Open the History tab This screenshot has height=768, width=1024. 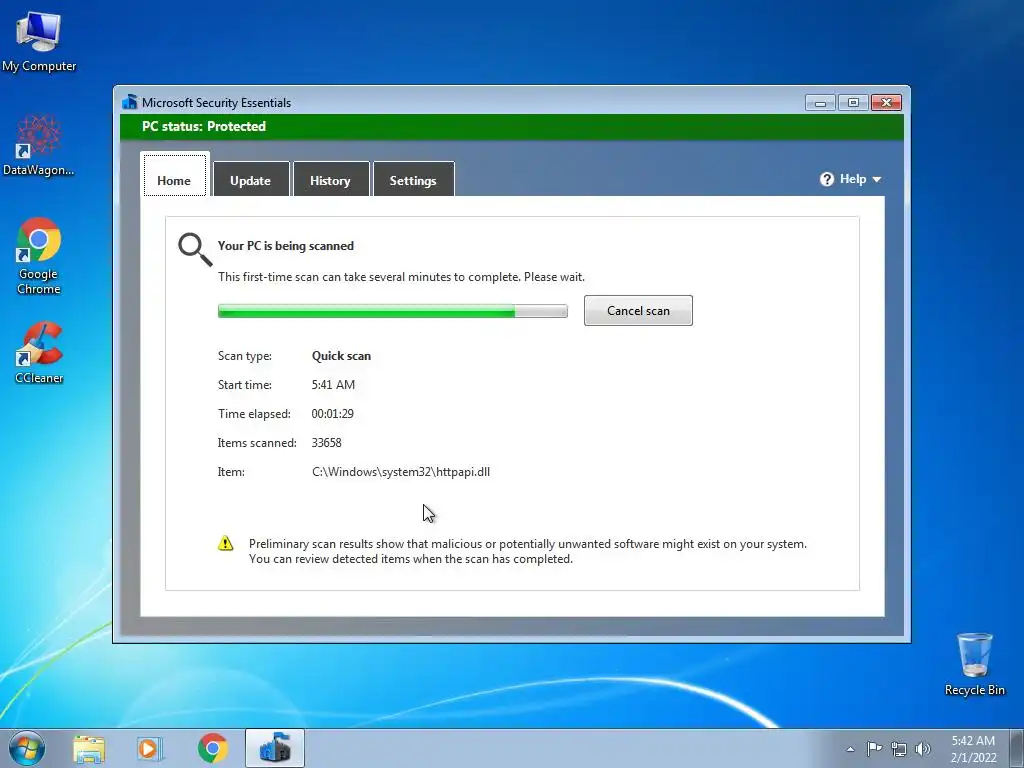click(330, 179)
